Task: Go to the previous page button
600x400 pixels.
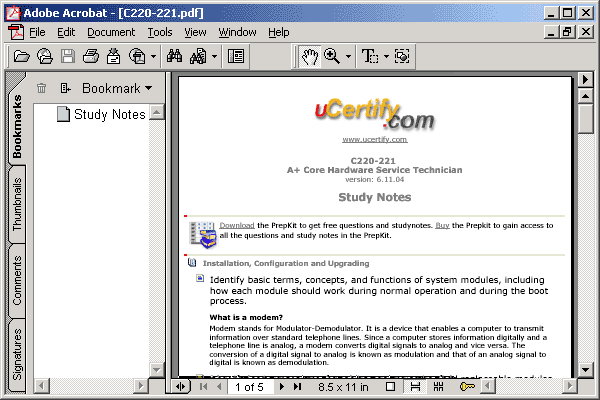Action: click(219, 387)
